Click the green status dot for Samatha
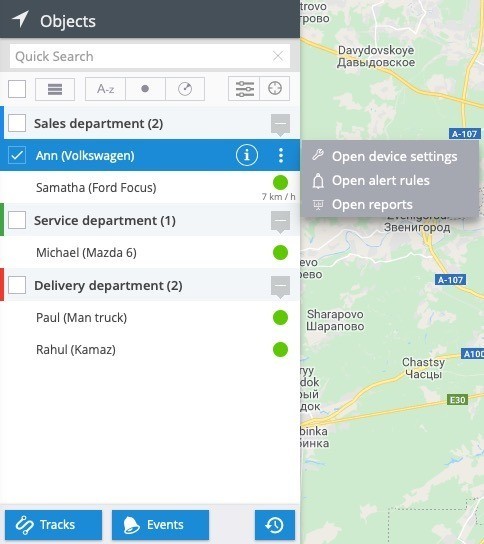 280,182
